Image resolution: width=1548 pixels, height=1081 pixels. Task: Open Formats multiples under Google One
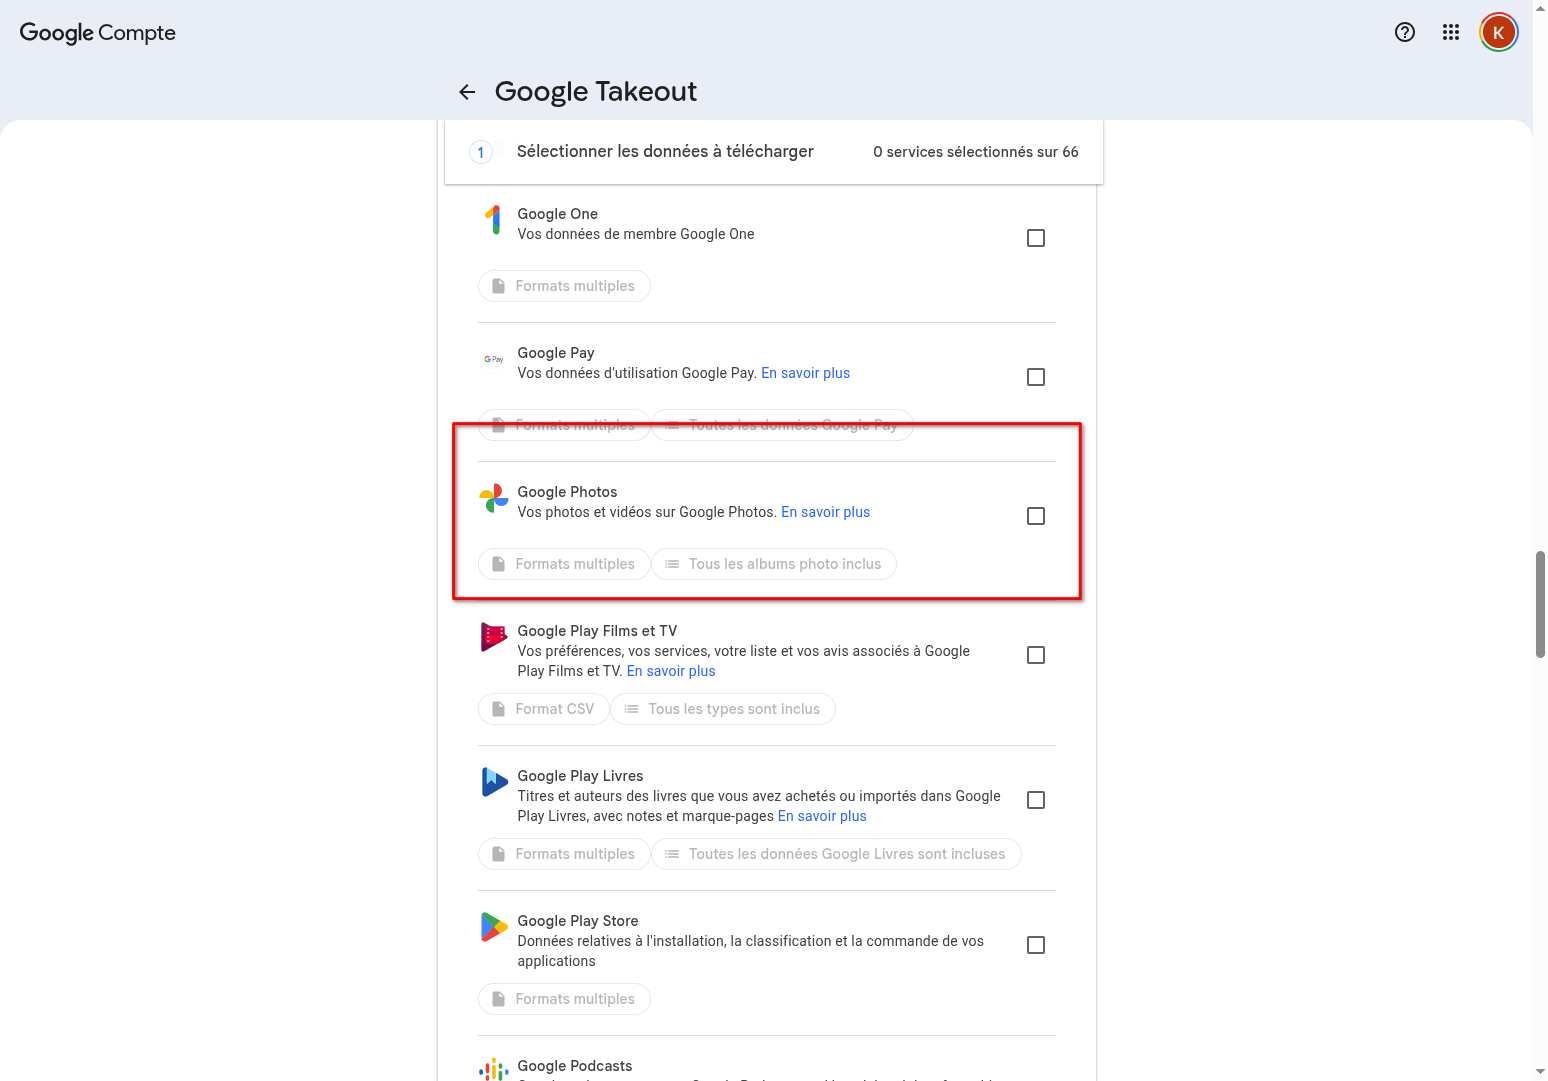[x=564, y=286]
